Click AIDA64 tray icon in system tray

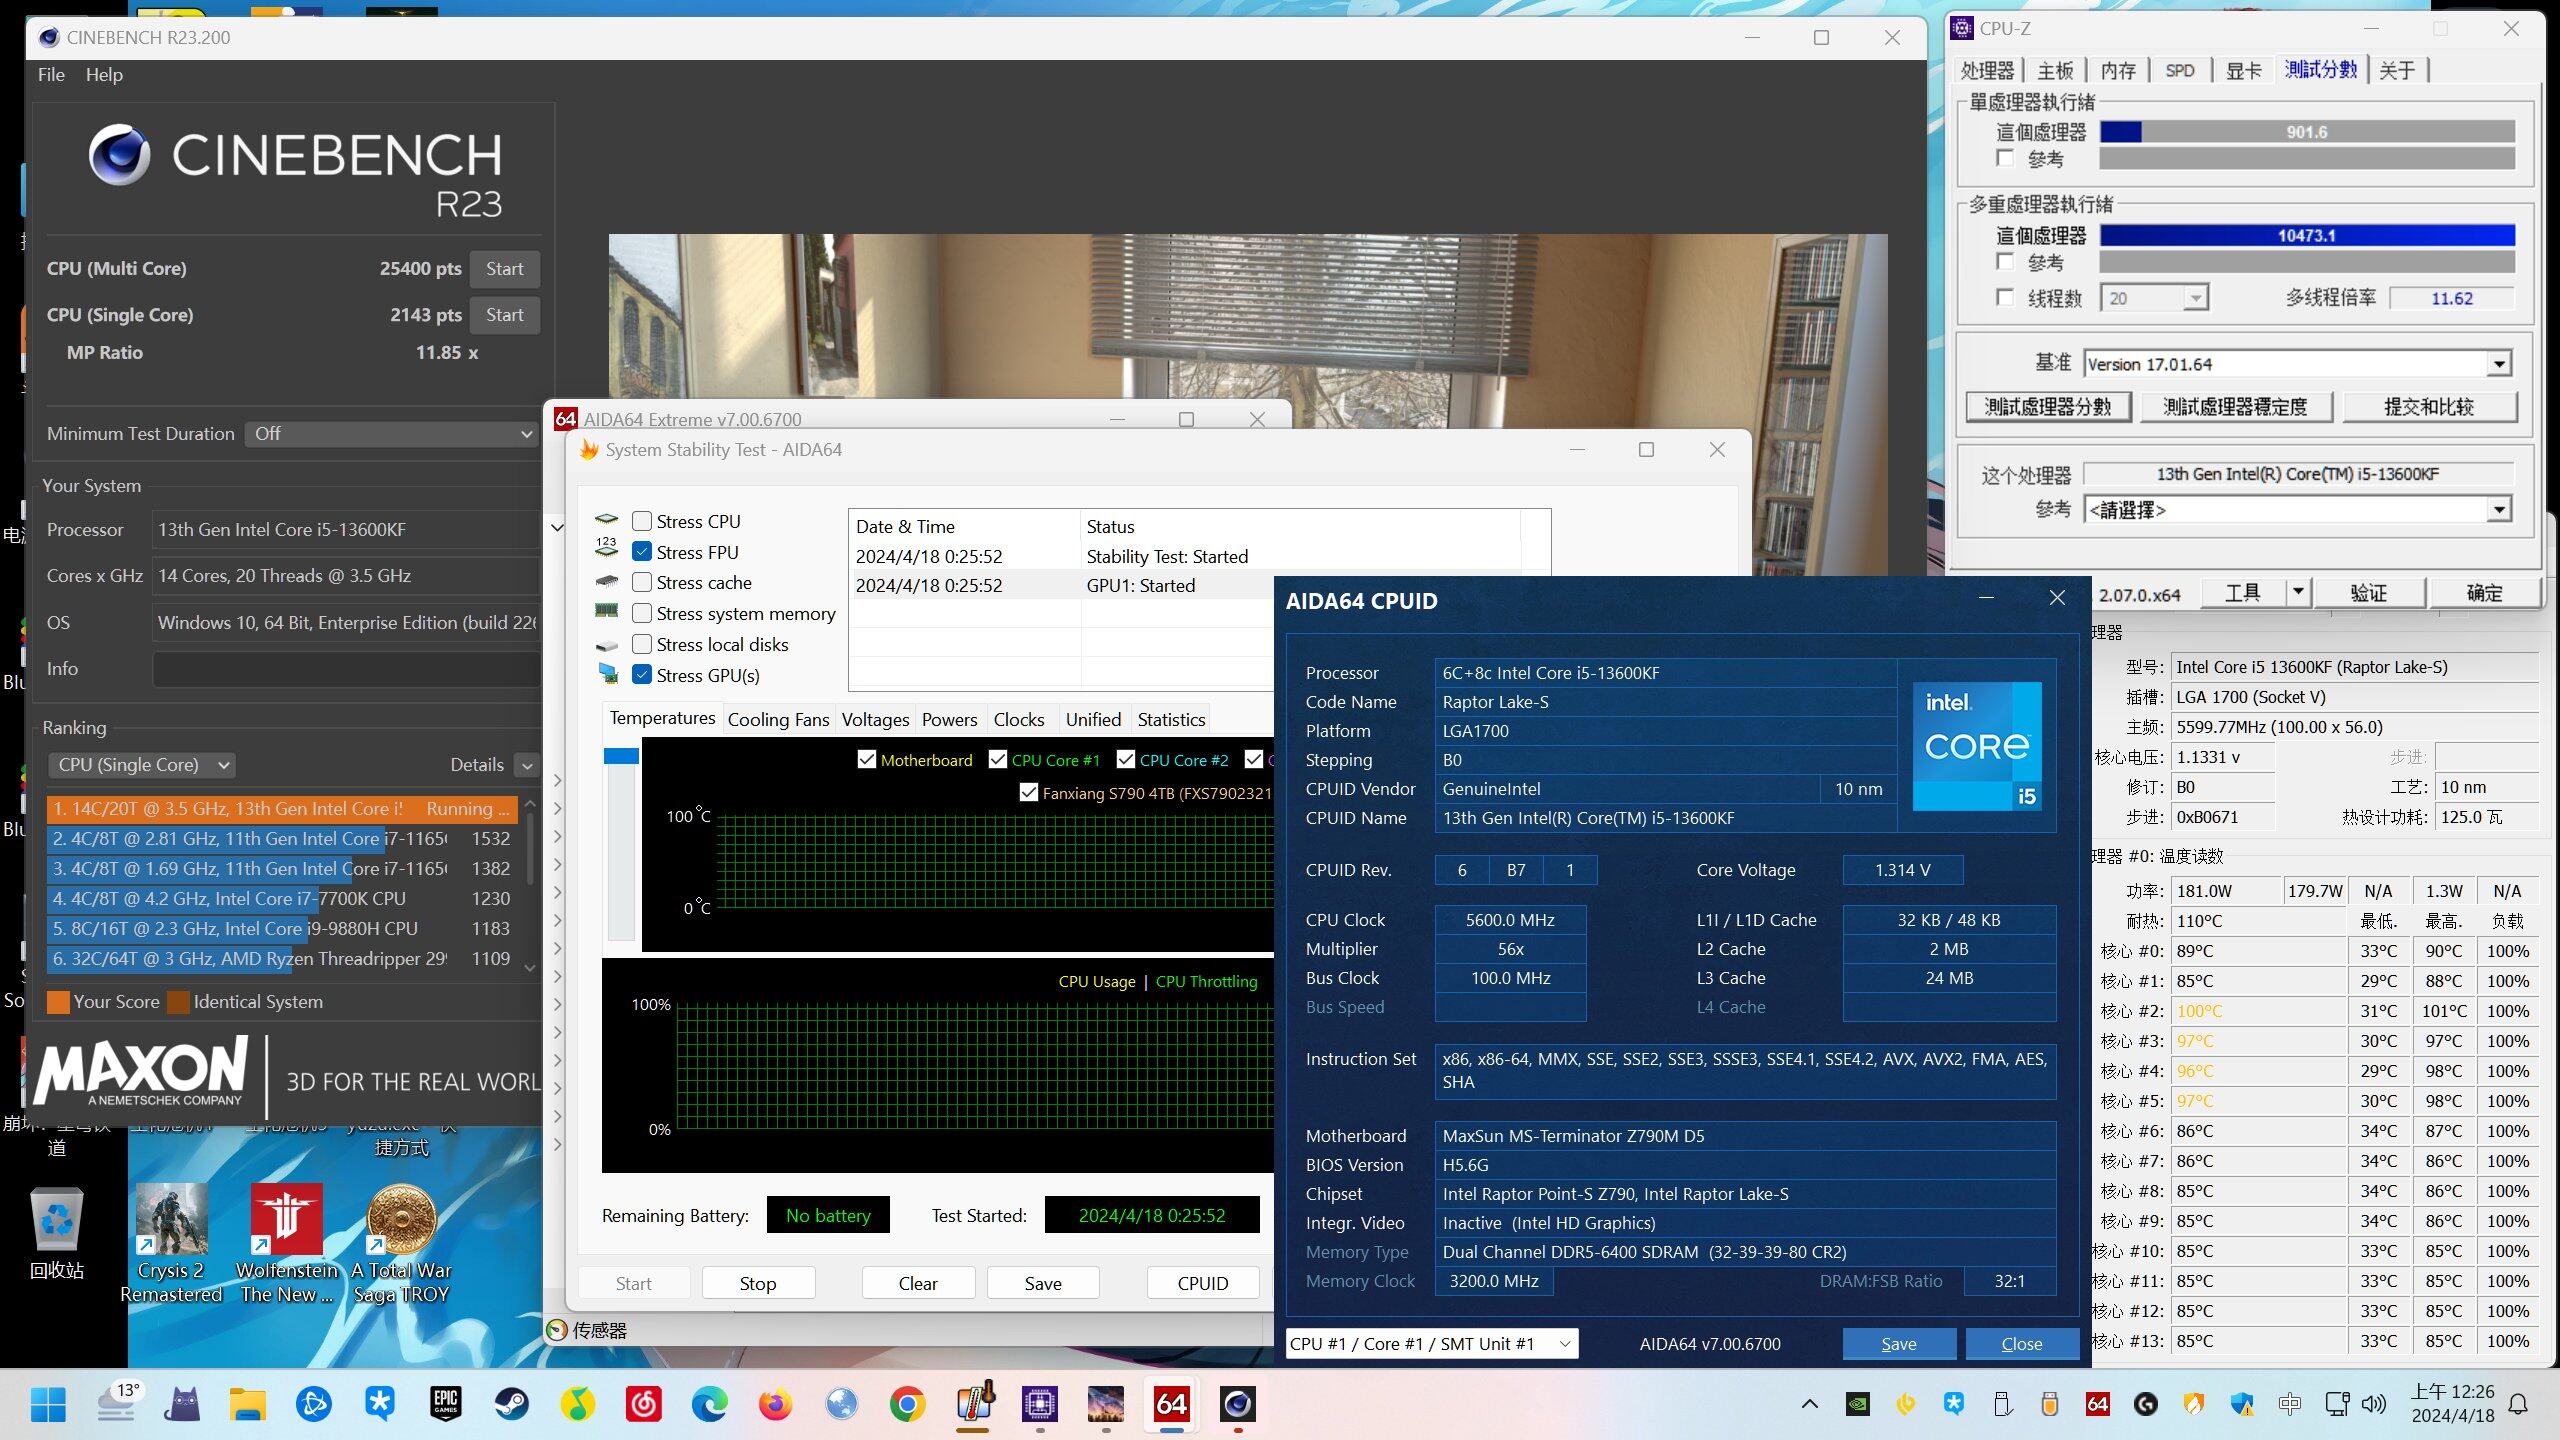point(2098,1404)
